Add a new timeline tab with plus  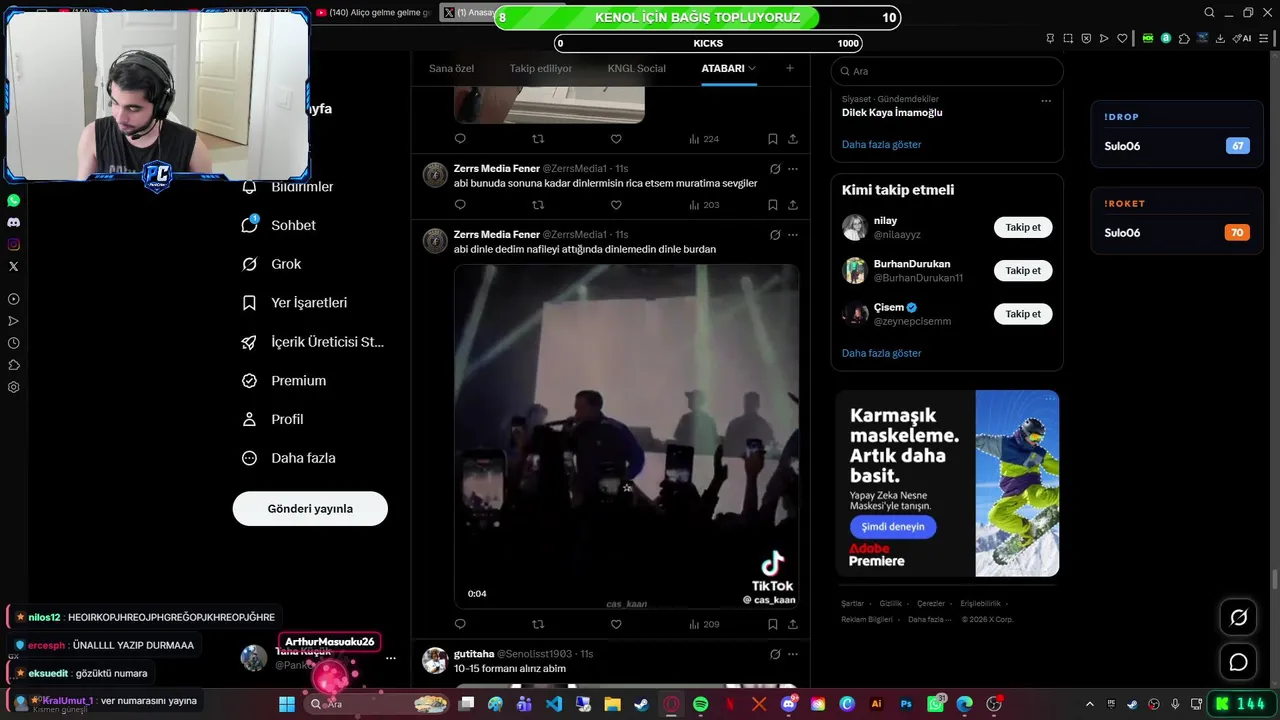(x=790, y=68)
